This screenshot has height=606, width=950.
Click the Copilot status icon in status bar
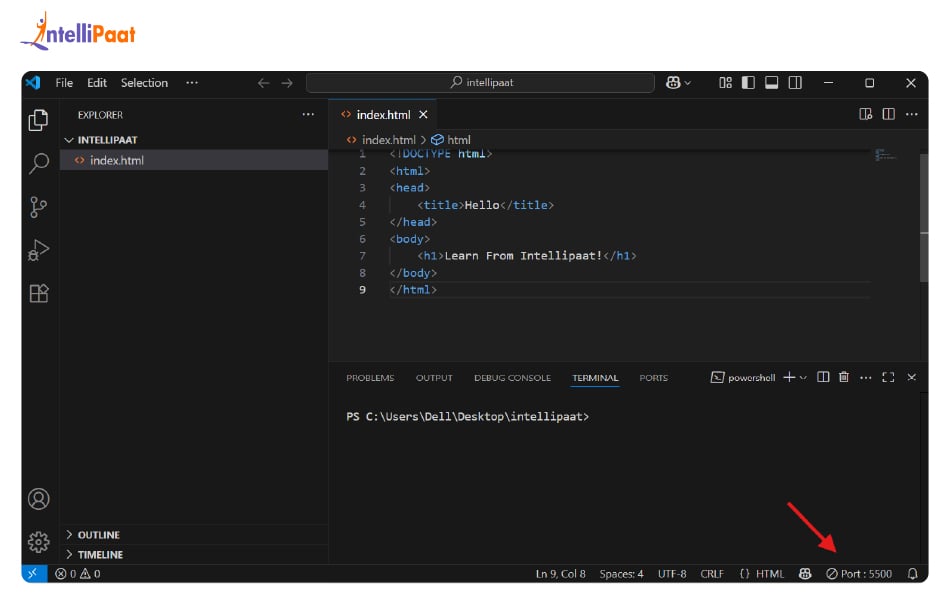pos(805,573)
